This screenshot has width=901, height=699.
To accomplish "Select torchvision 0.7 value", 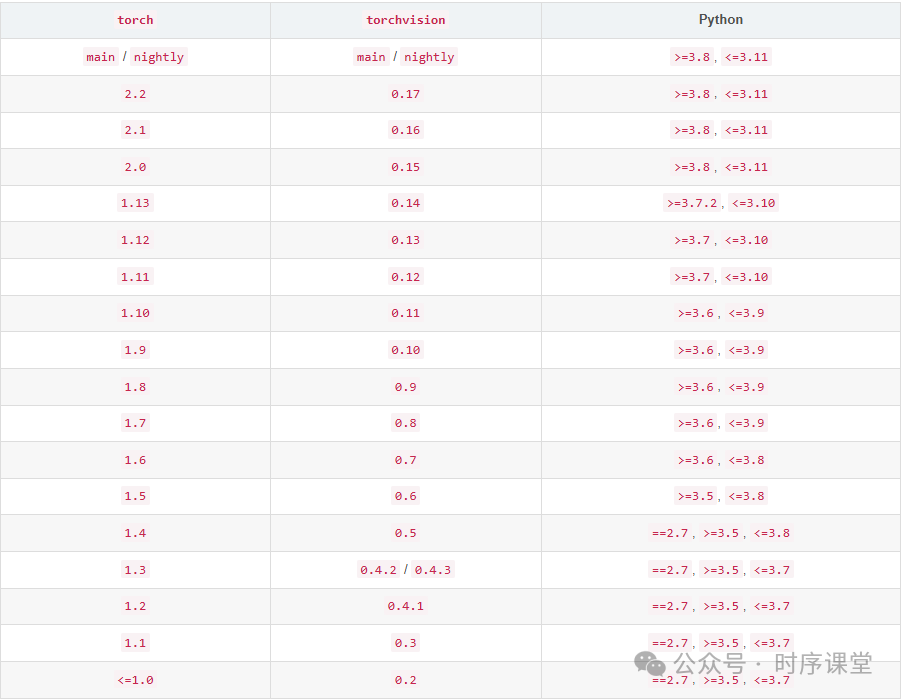I will click(x=406, y=460).
